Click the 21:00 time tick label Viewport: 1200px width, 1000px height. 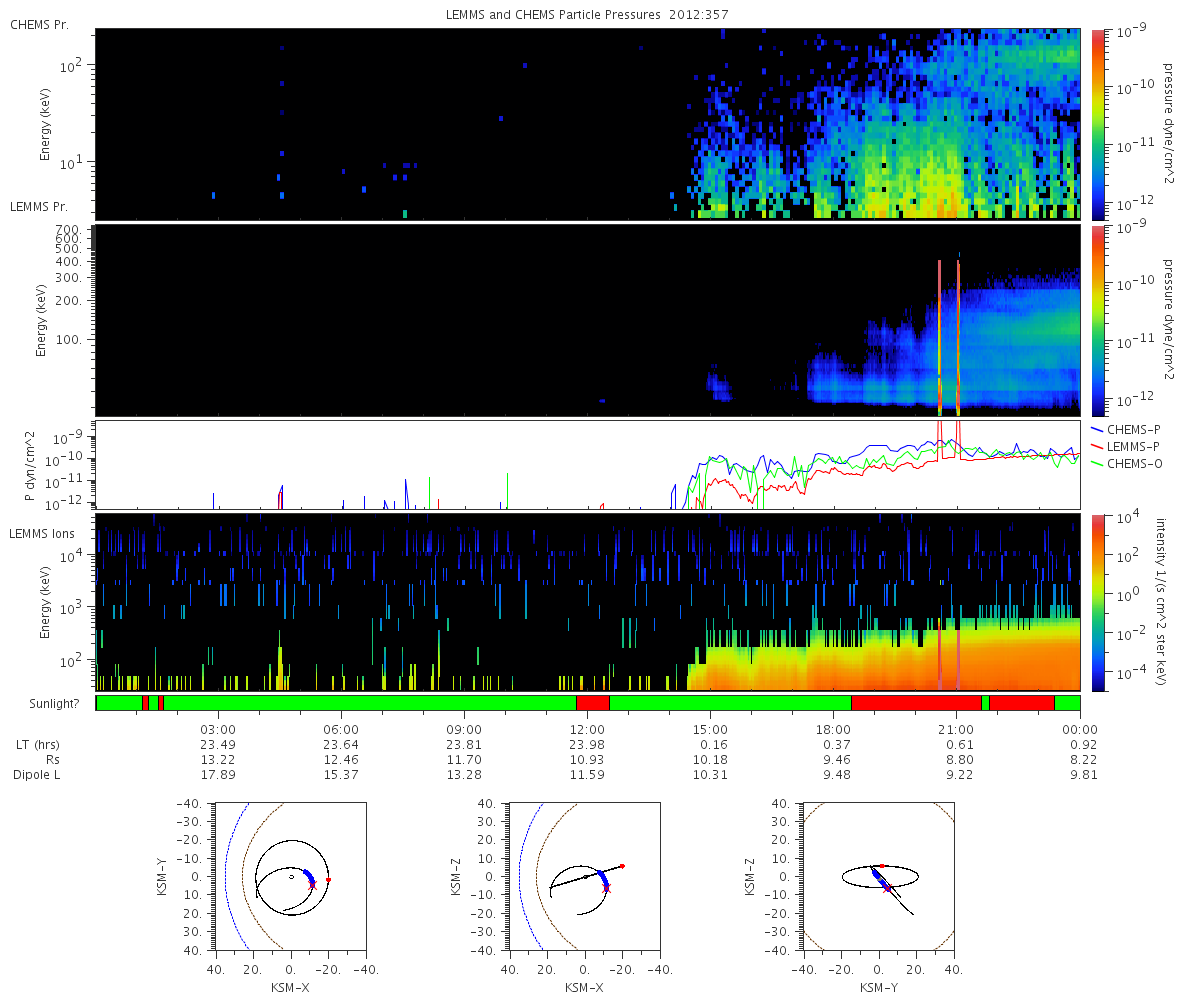tap(957, 729)
